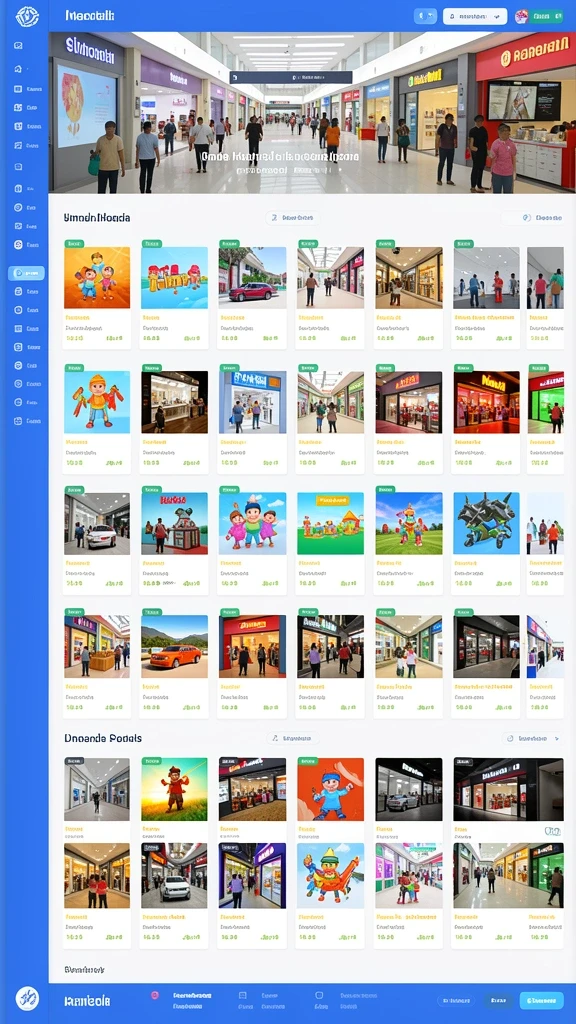576x1024 pixels.
Task: Click the home icon in the left sidebar
Action: (x=18, y=69)
